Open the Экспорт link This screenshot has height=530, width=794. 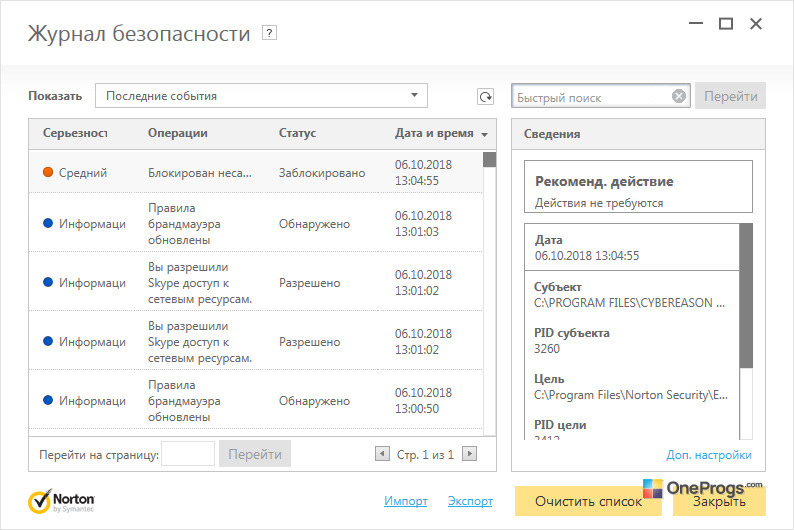(470, 501)
